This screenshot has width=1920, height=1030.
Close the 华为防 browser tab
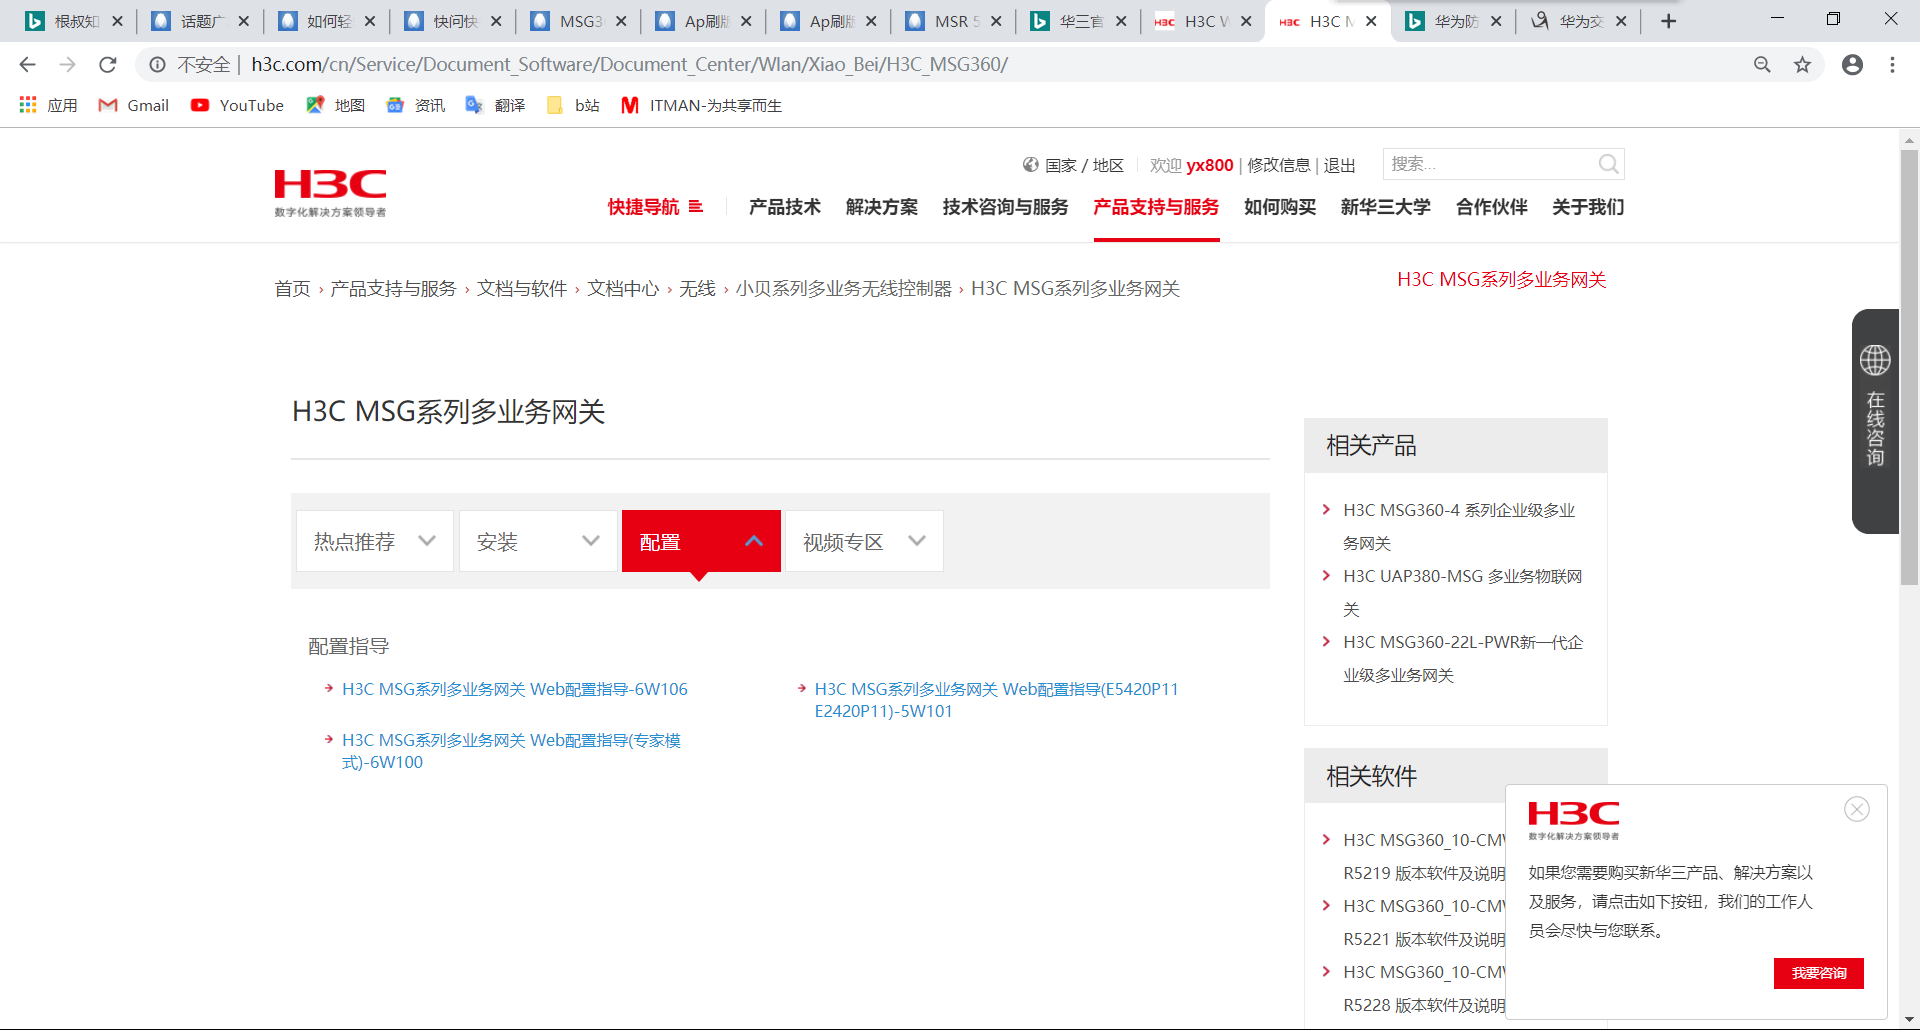click(1496, 21)
